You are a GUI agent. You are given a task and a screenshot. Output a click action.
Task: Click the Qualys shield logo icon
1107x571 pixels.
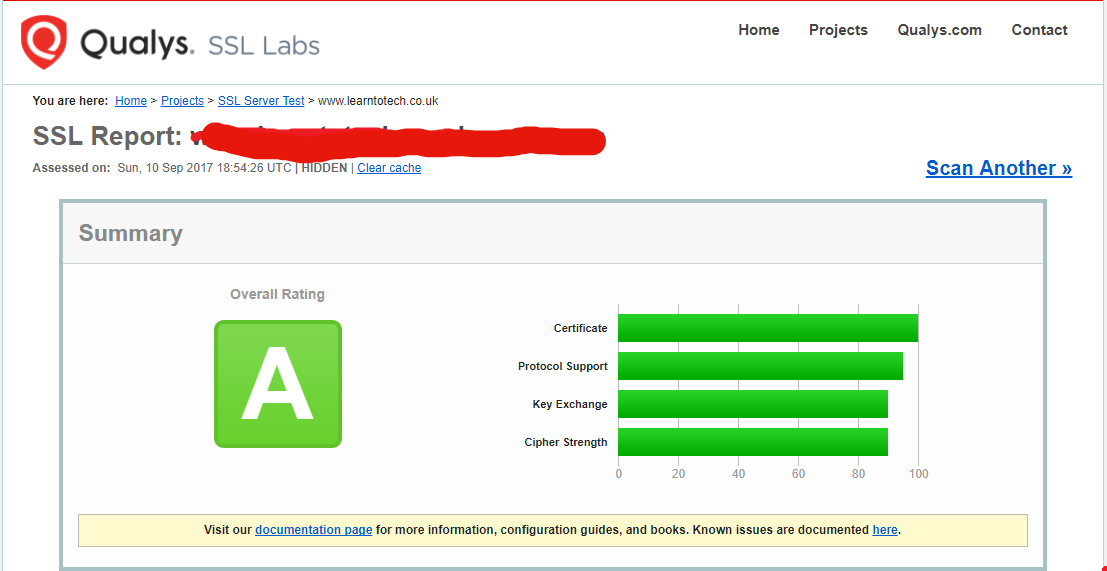click(x=44, y=42)
